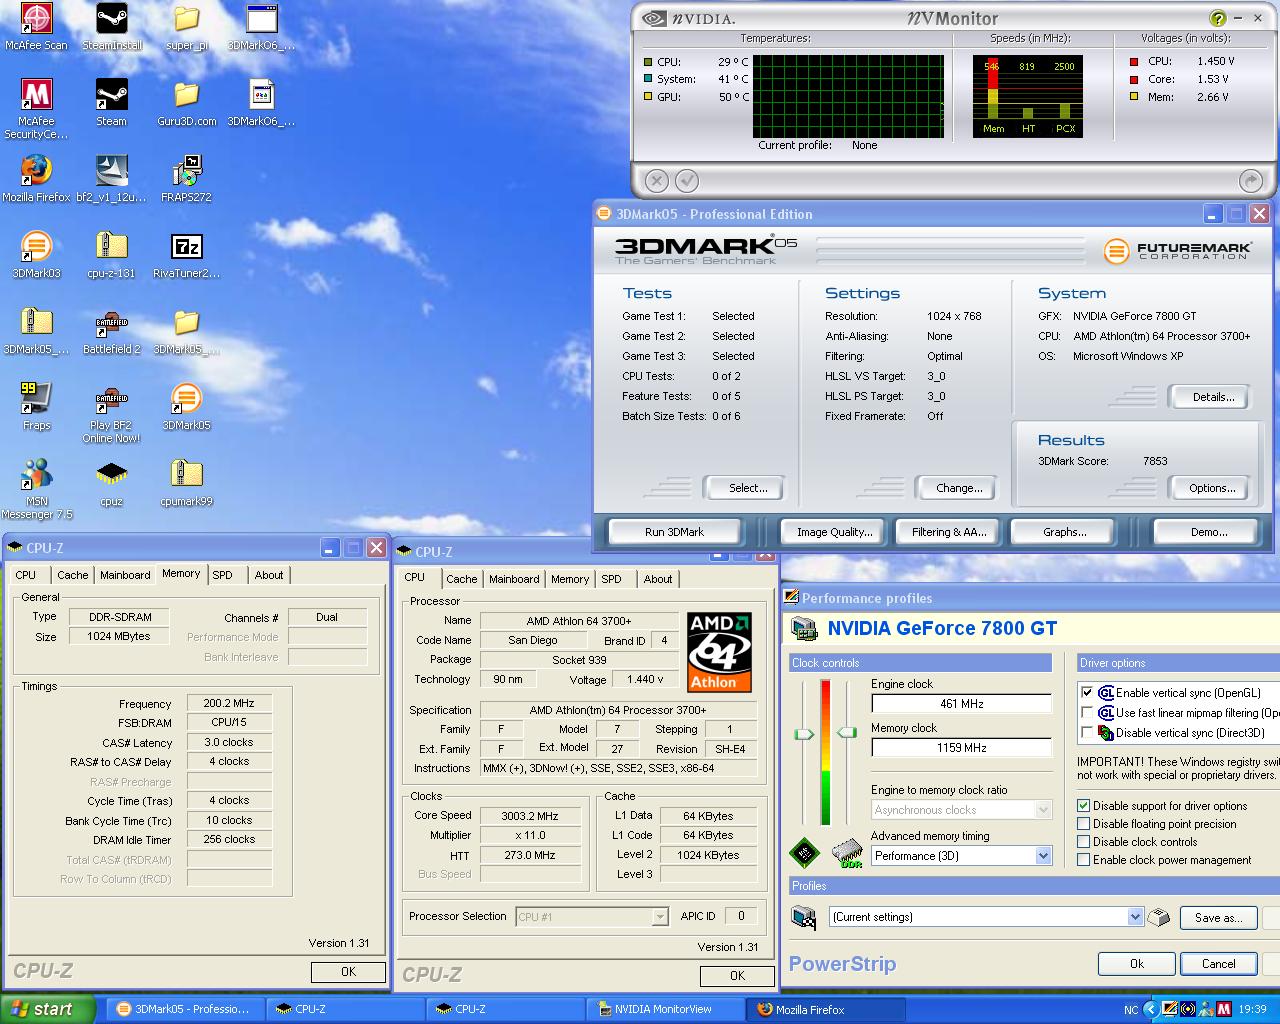This screenshot has width=1280, height=1024.
Task: Launch Battlefield 2 desktop shortcut
Action: click(x=111, y=331)
